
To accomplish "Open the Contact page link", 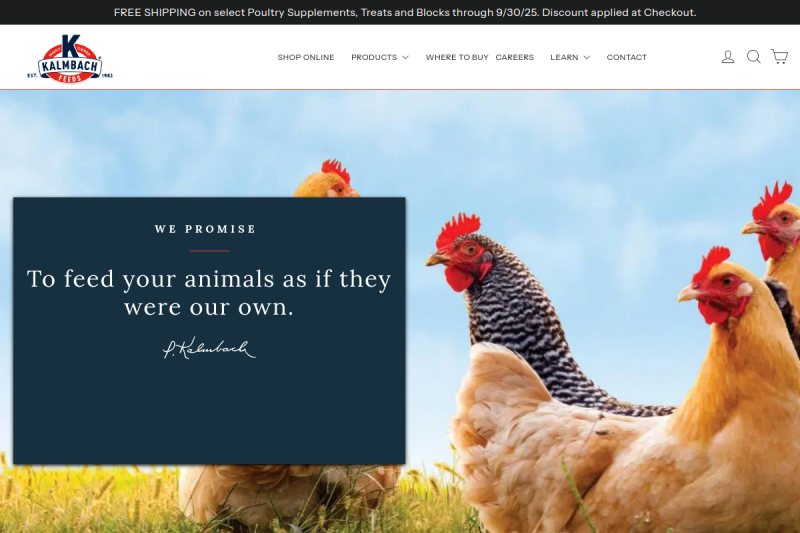I will coord(627,57).
